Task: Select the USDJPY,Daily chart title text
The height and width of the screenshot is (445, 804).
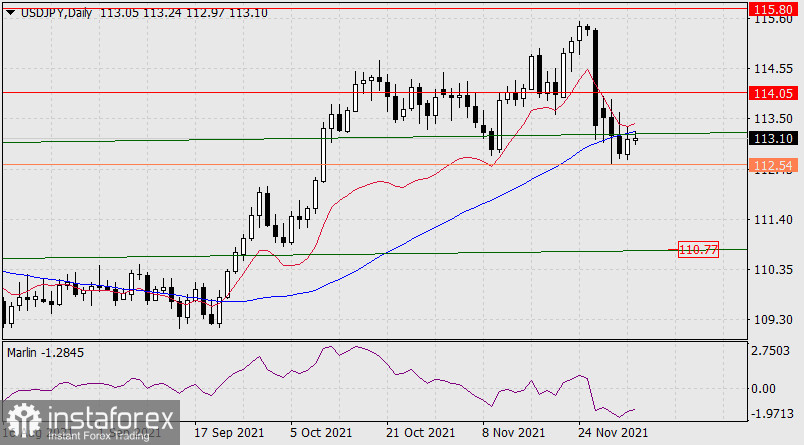Action: (x=56, y=10)
